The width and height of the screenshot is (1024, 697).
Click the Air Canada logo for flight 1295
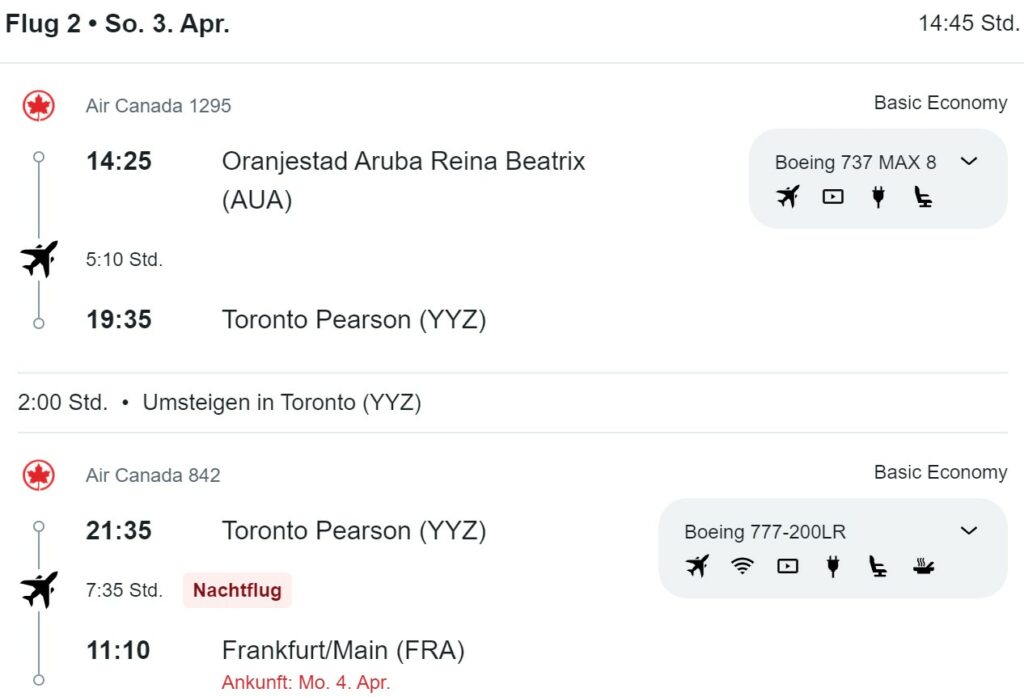[39, 106]
